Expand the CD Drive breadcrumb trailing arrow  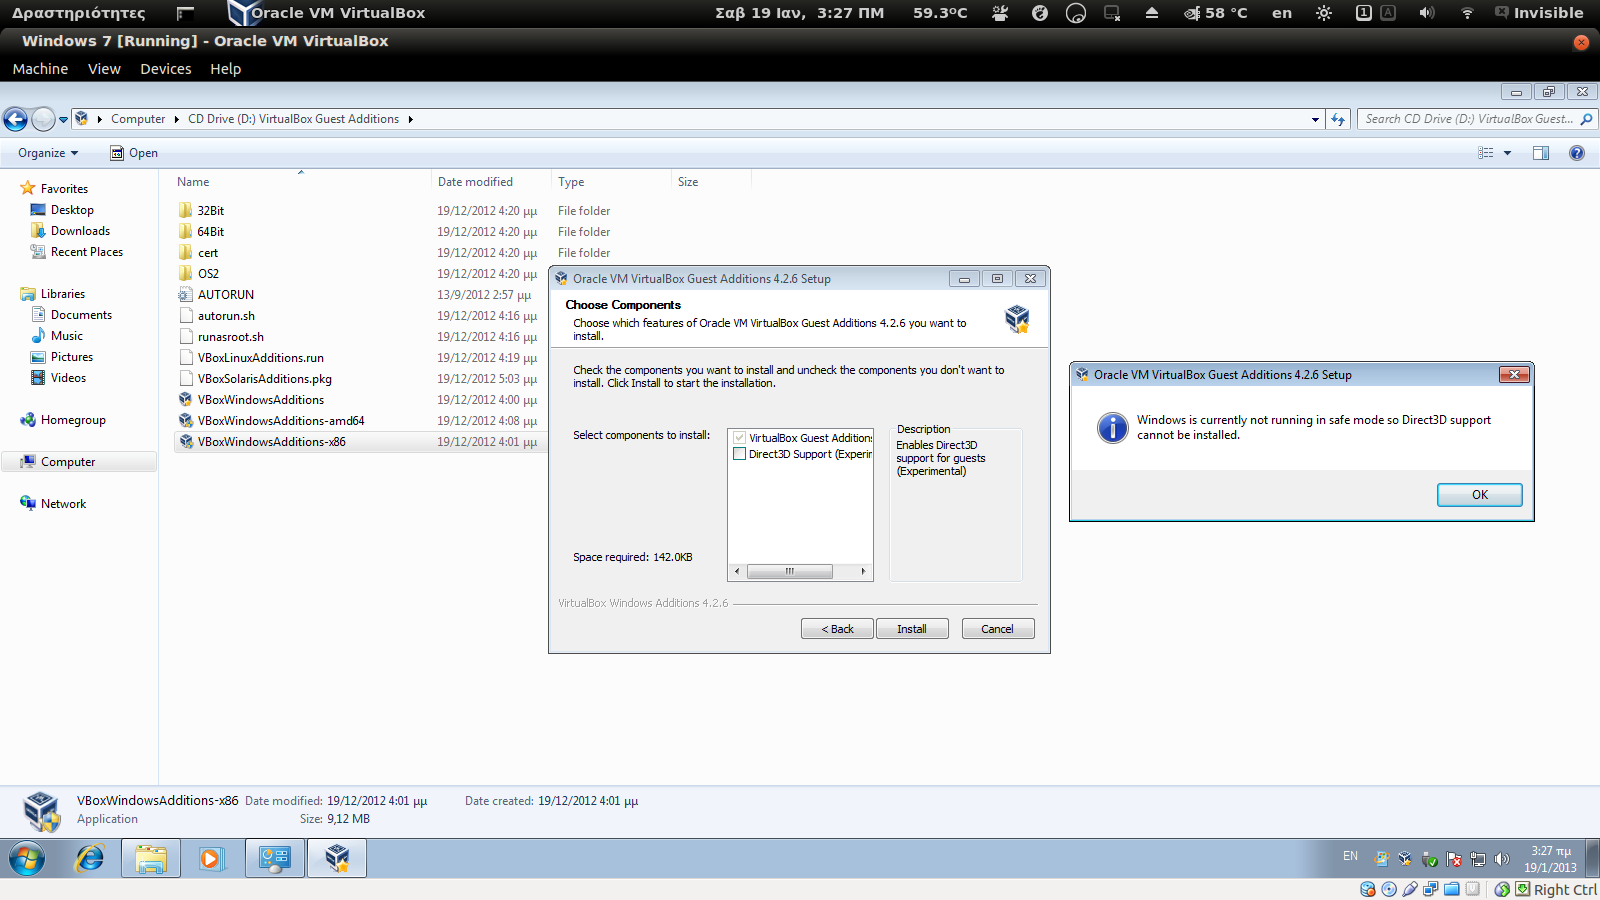click(410, 119)
